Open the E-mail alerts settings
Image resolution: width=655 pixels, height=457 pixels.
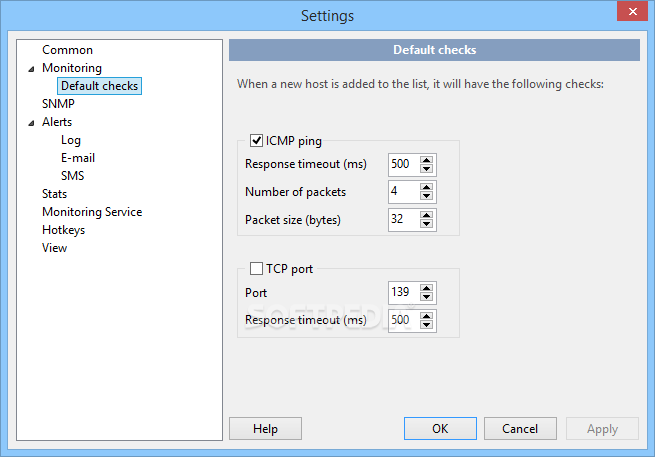pos(78,158)
